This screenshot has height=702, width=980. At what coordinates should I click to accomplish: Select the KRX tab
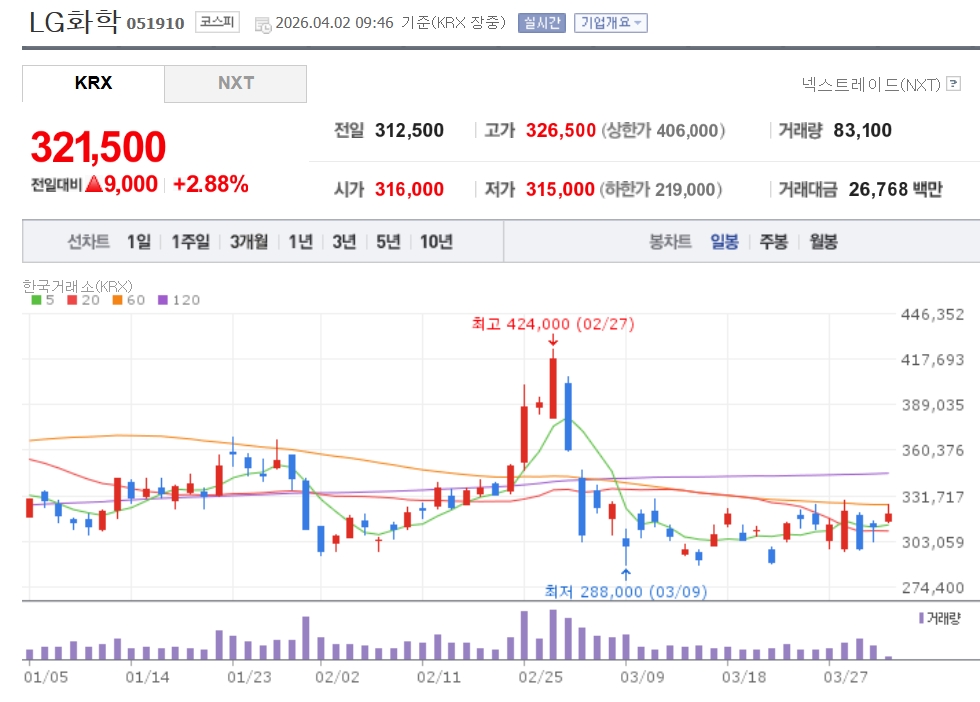[93, 83]
